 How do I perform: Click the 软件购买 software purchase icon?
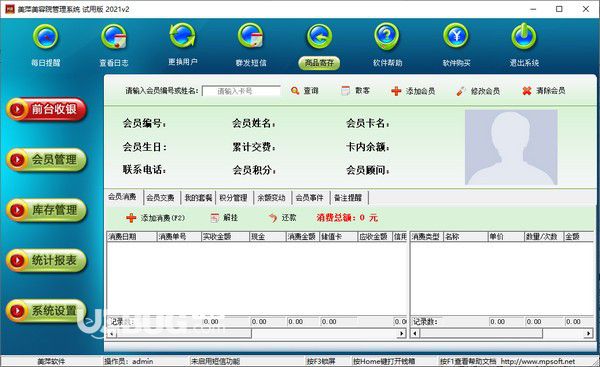click(x=456, y=36)
